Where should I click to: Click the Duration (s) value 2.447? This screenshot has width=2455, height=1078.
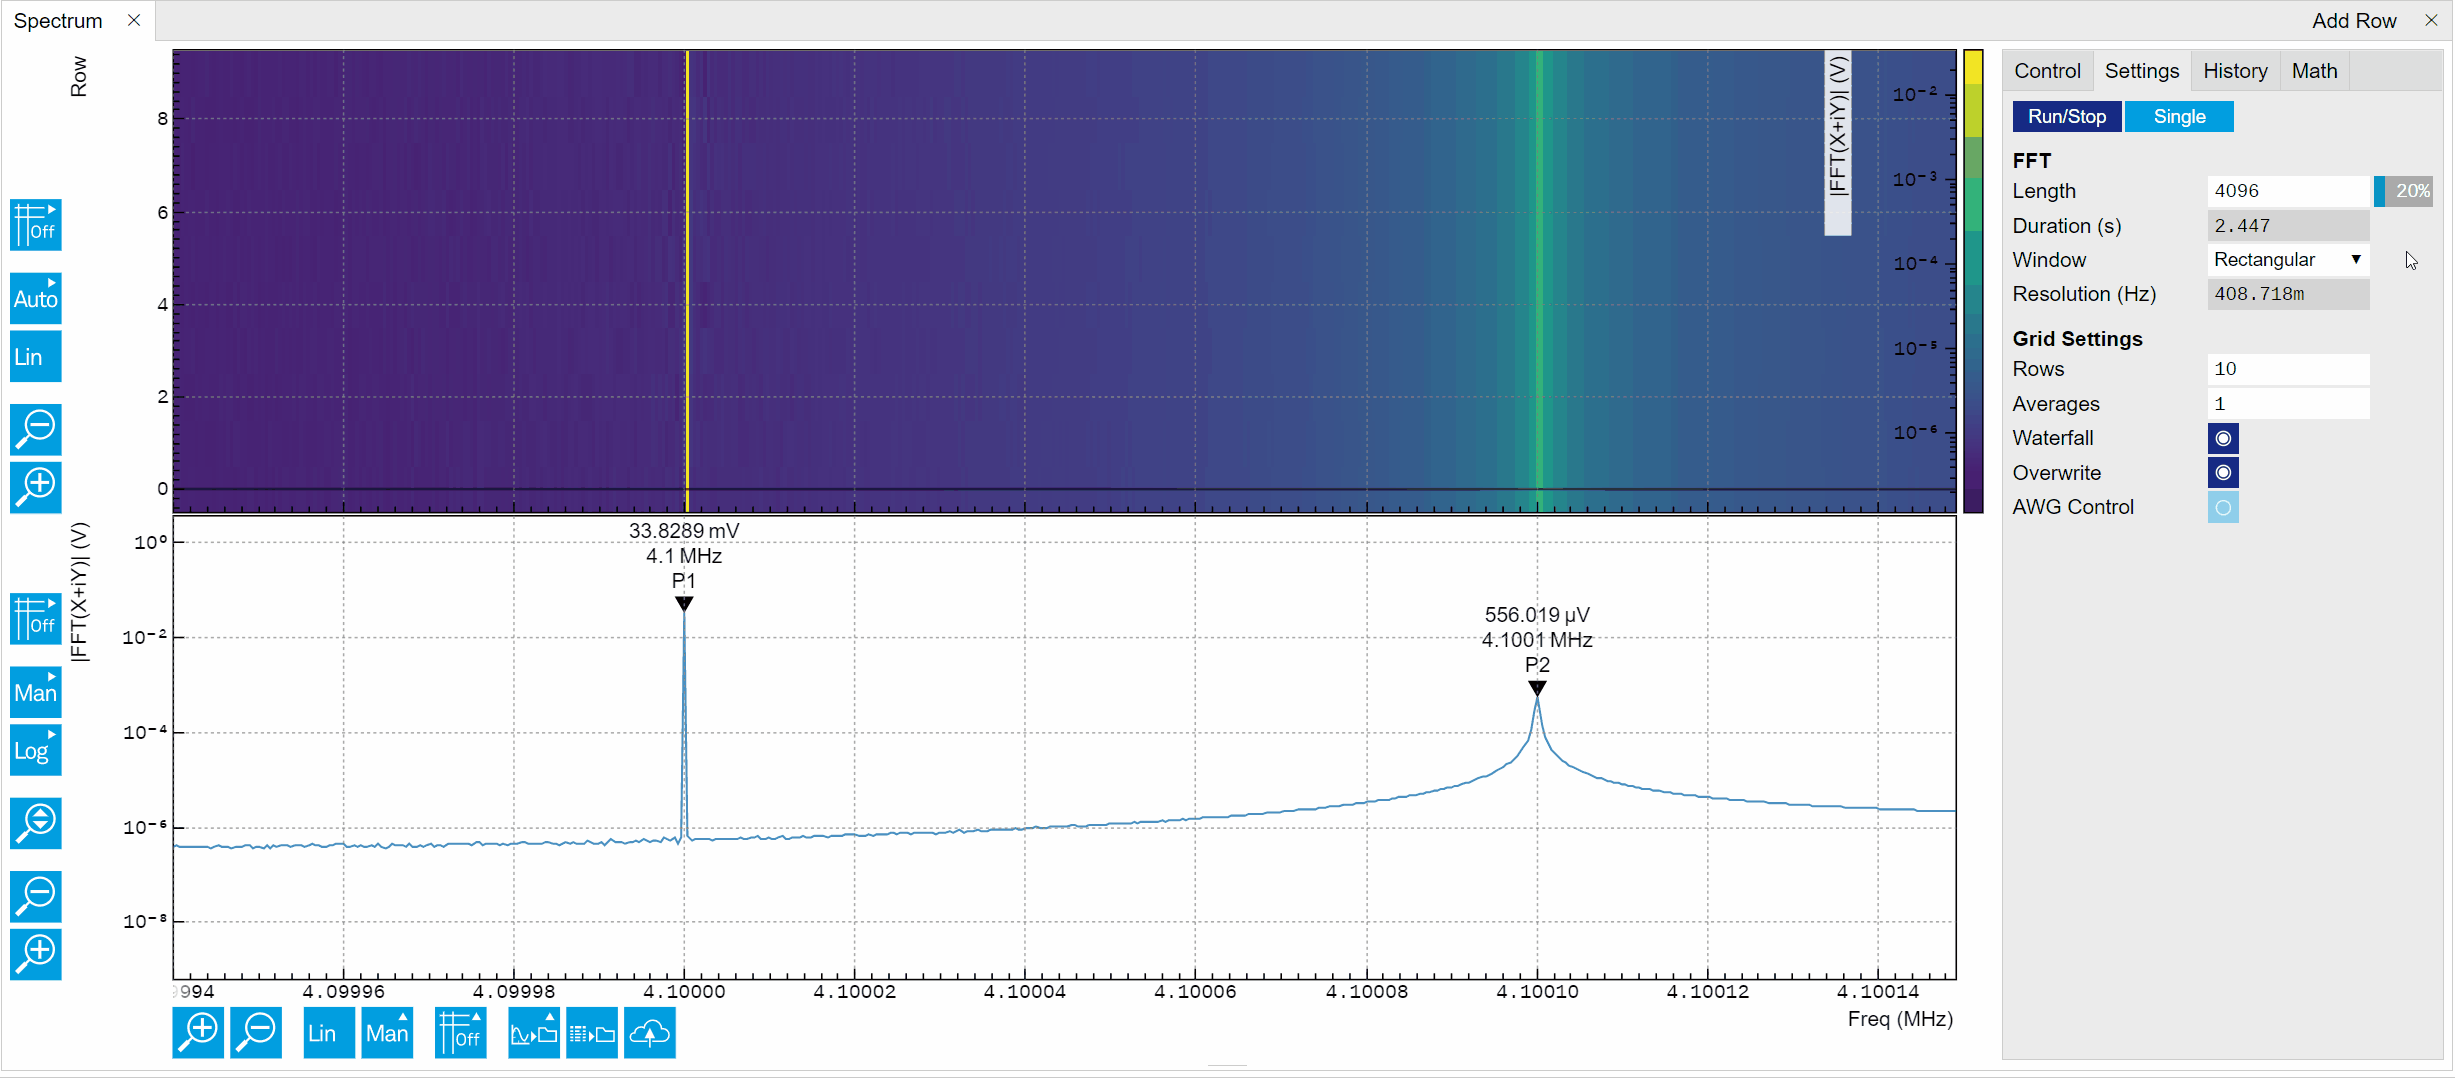coord(2288,226)
